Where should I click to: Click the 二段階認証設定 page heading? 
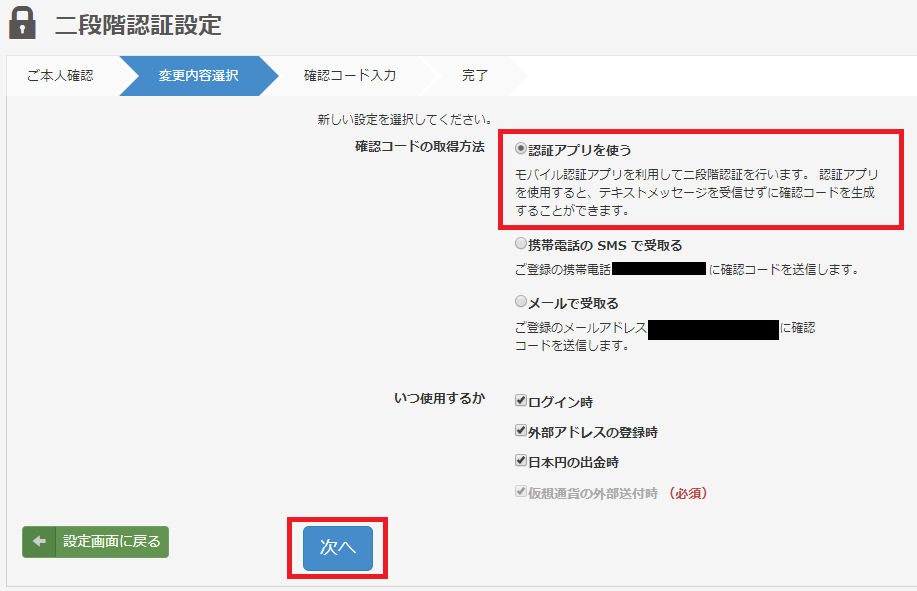[138, 25]
